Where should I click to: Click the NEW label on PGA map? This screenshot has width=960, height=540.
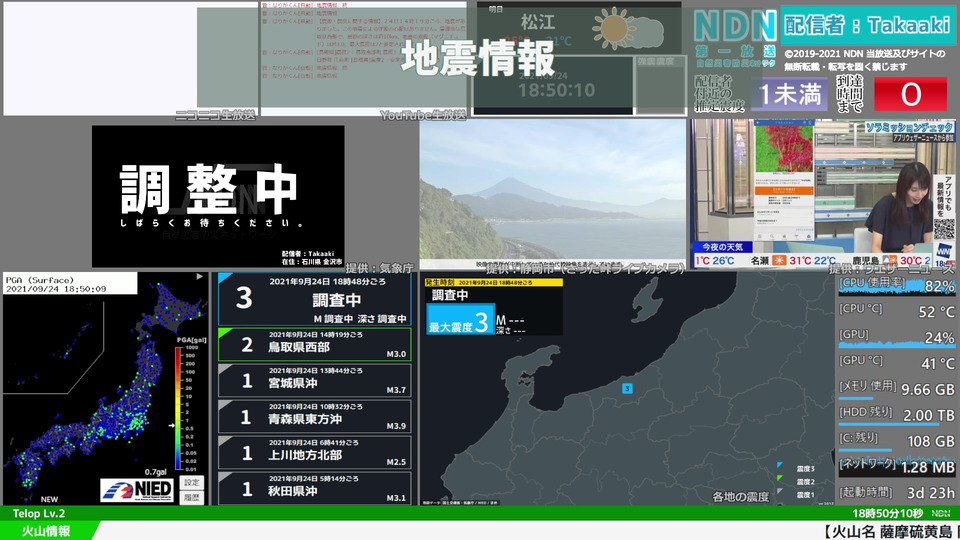point(50,499)
